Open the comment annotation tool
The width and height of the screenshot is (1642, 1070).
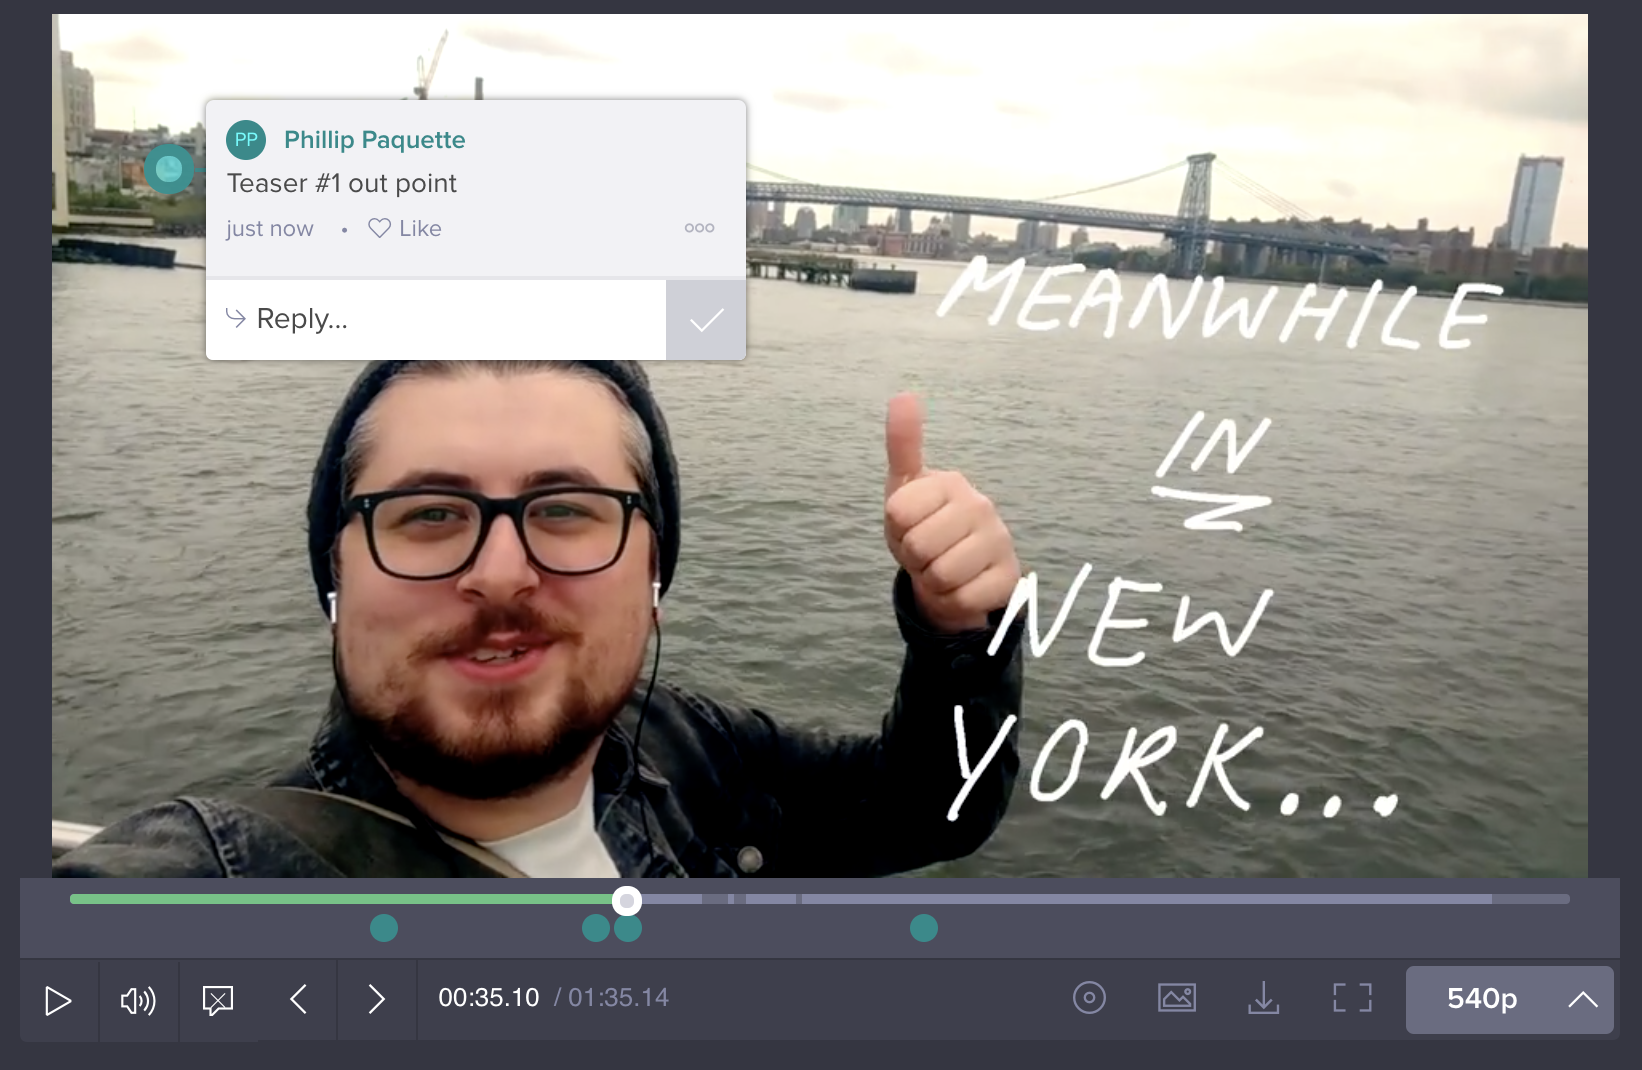[x=217, y=998]
